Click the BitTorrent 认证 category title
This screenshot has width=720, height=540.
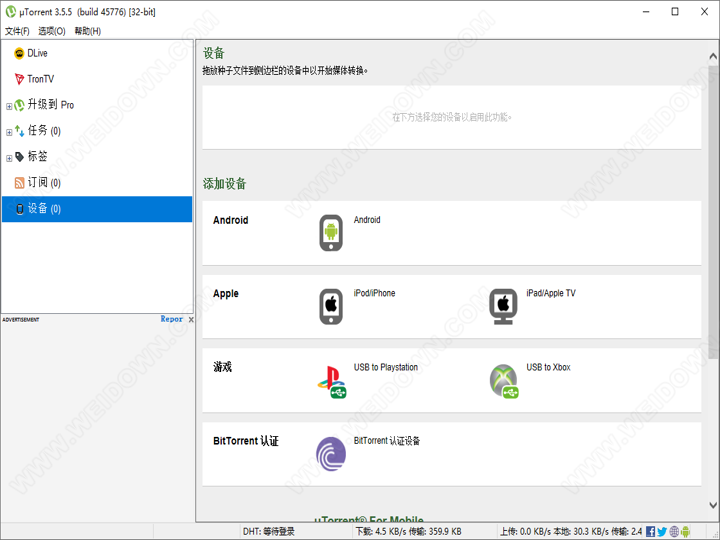coord(246,441)
